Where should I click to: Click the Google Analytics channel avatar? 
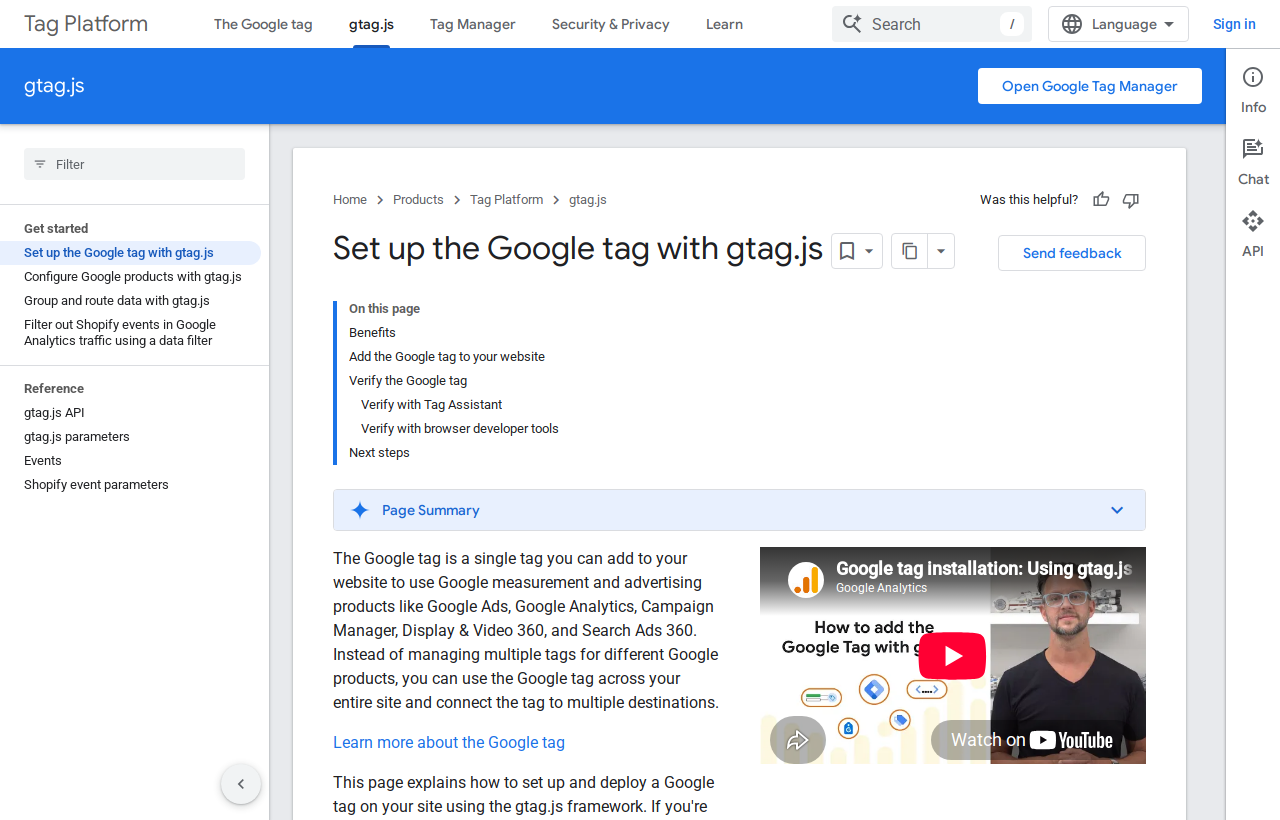tap(805, 579)
